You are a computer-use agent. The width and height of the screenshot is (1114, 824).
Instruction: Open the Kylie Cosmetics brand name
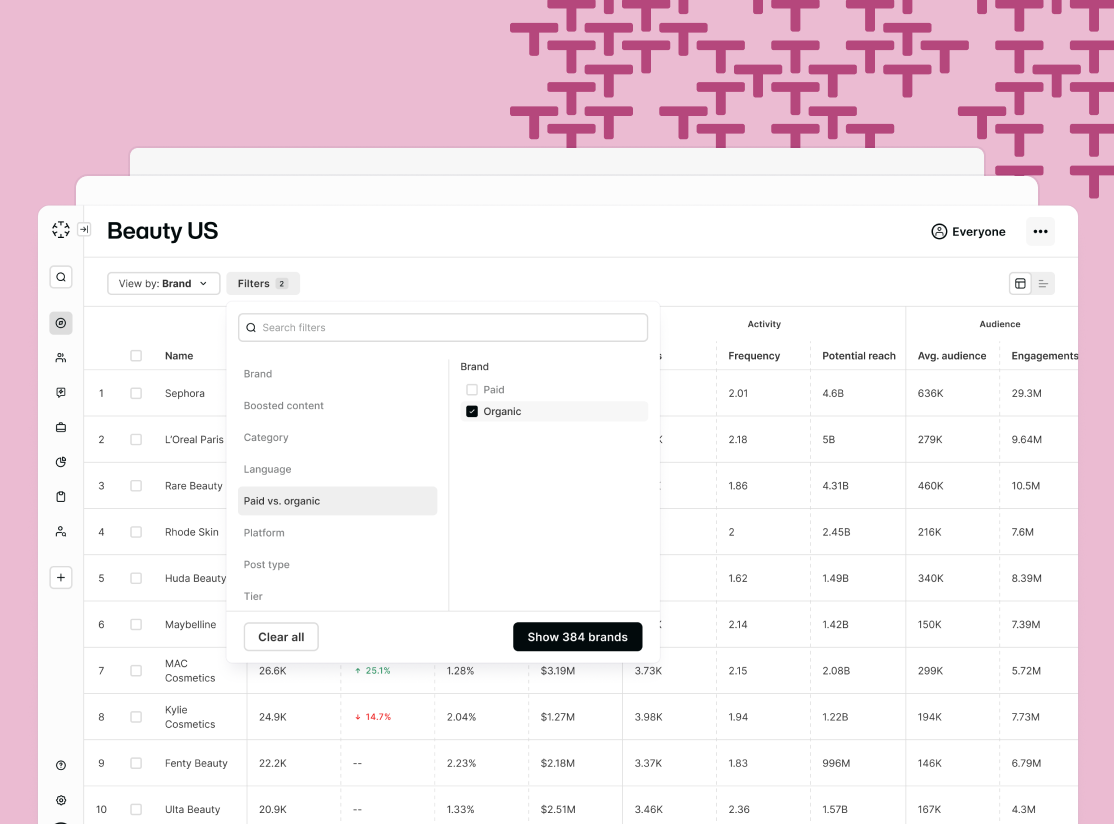pos(190,717)
